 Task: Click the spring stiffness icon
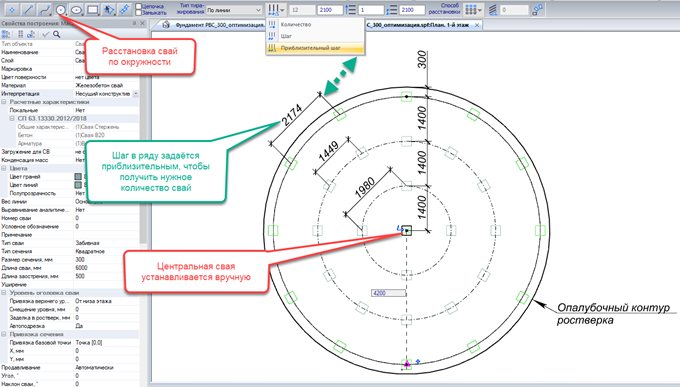click(493, 10)
